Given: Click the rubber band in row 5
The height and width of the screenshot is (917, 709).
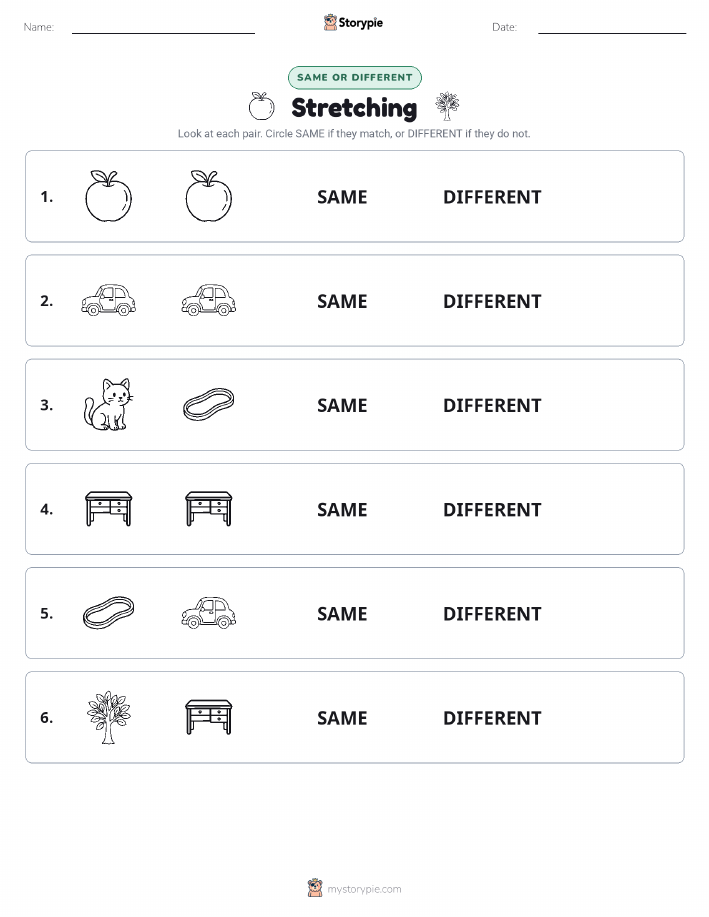Looking at the screenshot, I should pos(108,613).
